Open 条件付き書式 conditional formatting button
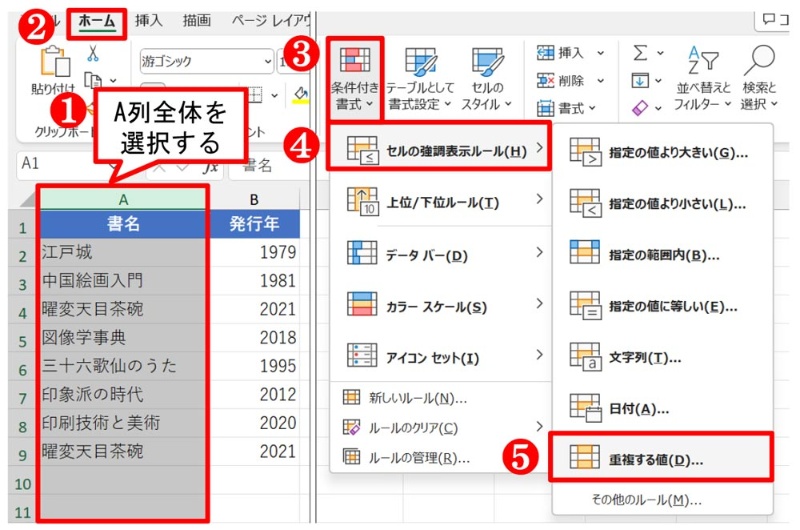The image size is (800, 530). pyautogui.click(x=355, y=79)
